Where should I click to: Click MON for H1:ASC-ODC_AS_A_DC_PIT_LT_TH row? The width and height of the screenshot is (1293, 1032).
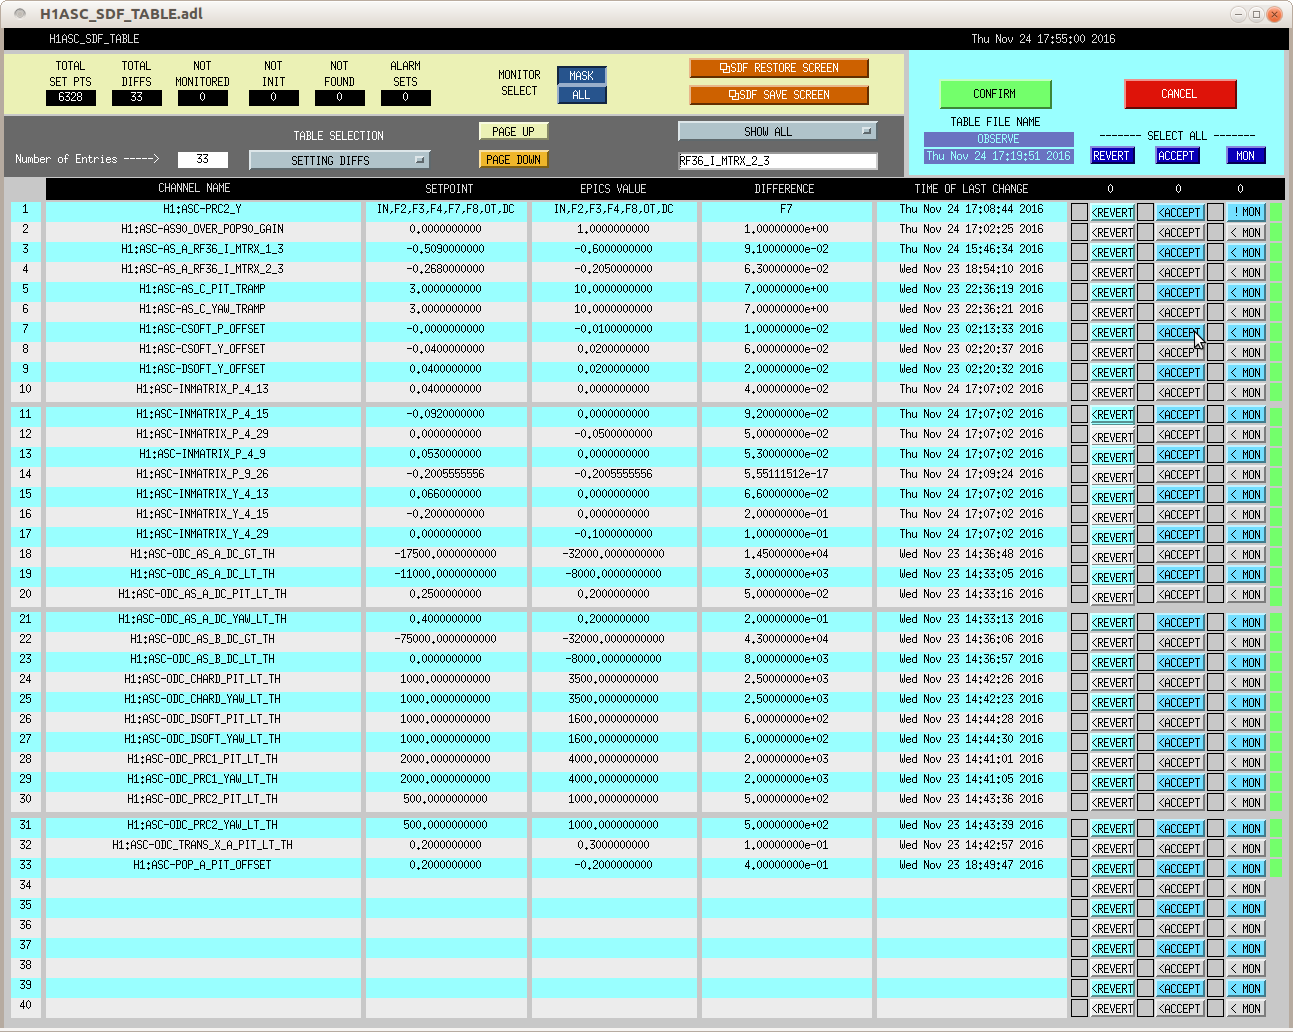tap(1246, 594)
